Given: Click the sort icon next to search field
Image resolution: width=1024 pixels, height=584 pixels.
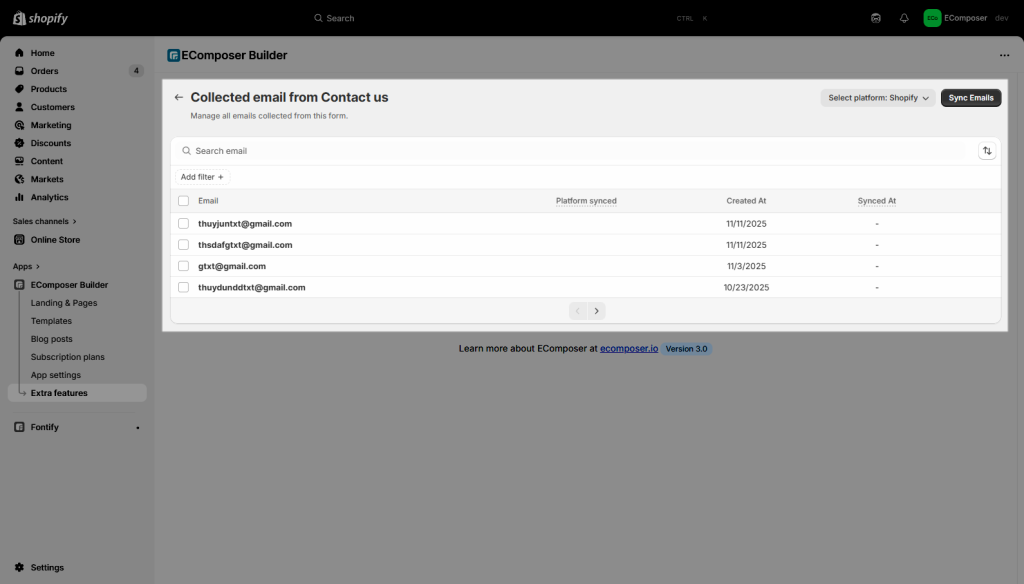Looking at the screenshot, I should click(987, 151).
